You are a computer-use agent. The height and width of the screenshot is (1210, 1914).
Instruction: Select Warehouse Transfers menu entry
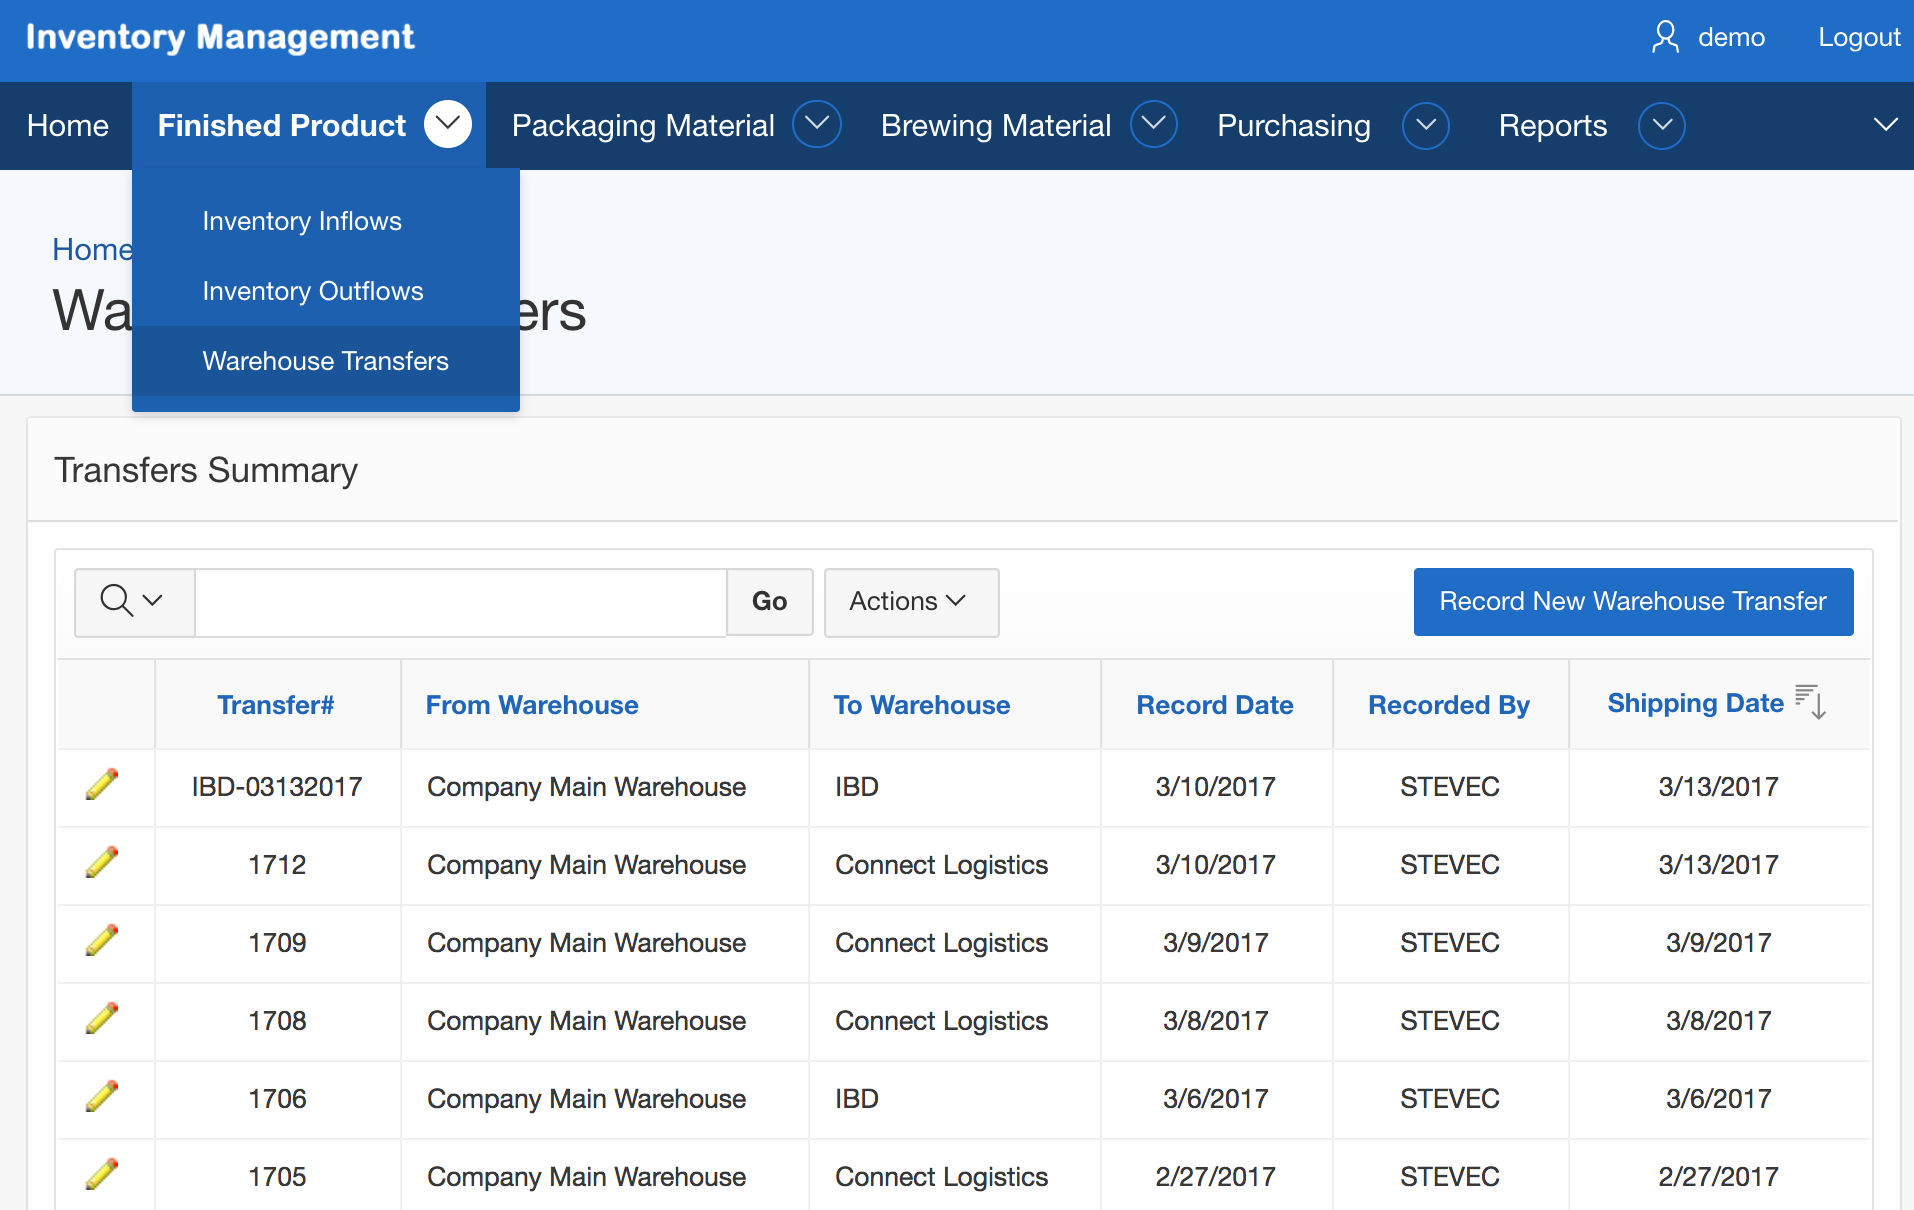[326, 361]
